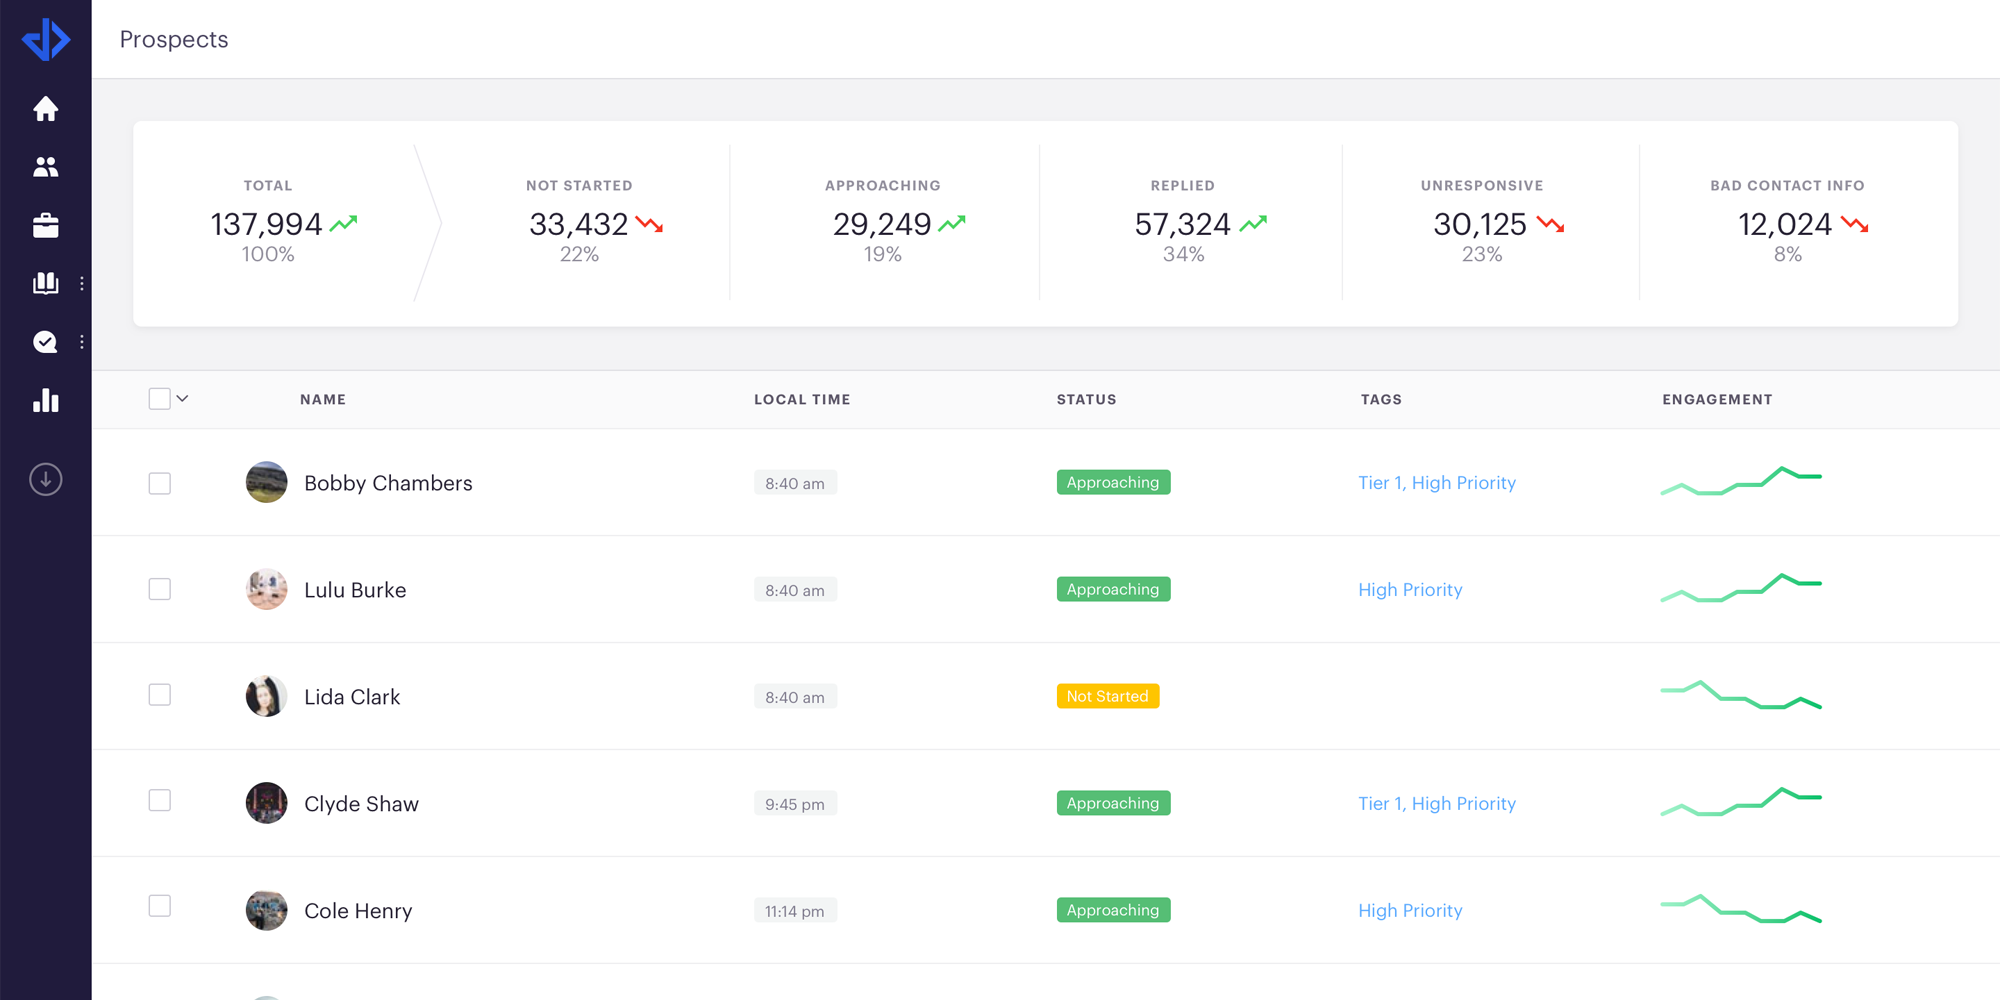Open the checkmark tasks icon in the sidebar
Image resolution: width=2000 pixels, height=1000 pixels.
point(45,342)
